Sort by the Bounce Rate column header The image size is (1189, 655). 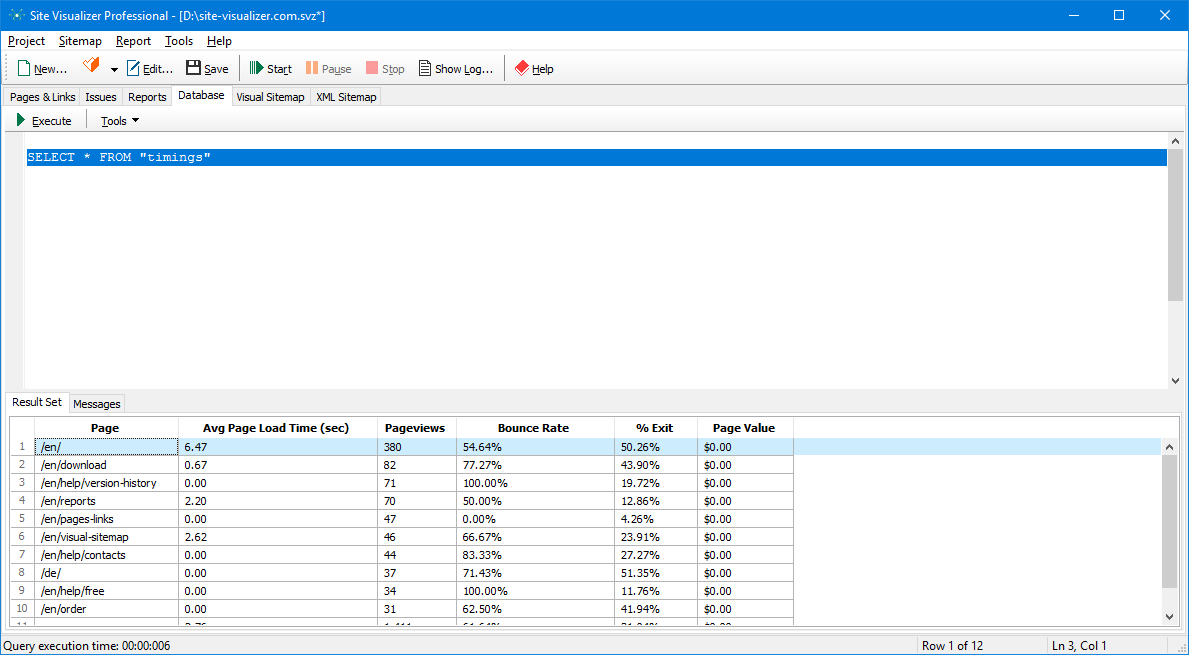(533, 428)
